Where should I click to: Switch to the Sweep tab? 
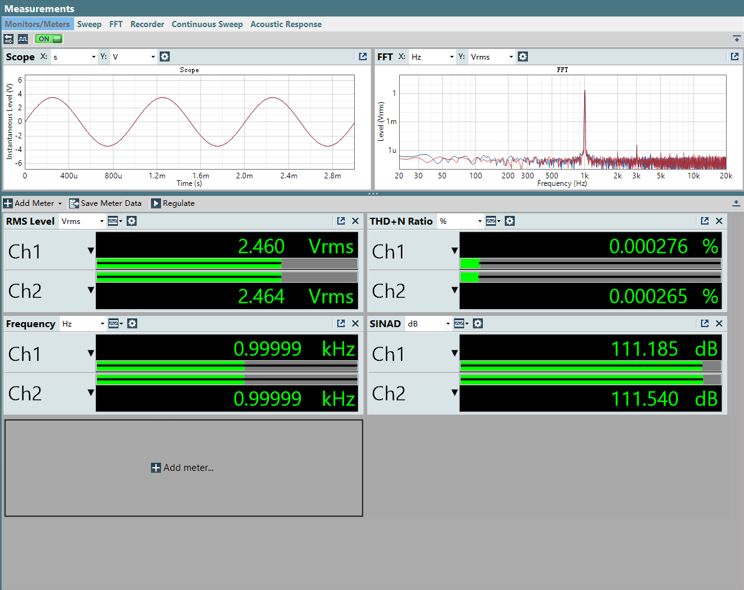click(89, 24)
